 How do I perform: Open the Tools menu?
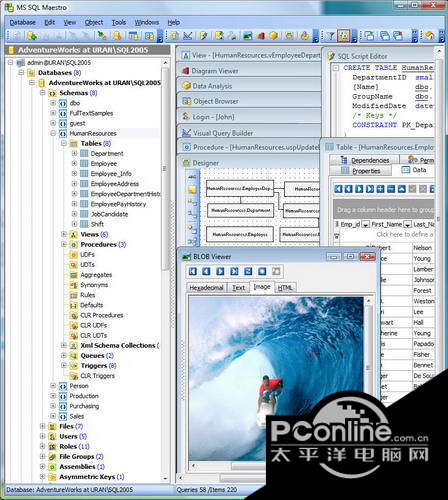[x=119, y=22]
